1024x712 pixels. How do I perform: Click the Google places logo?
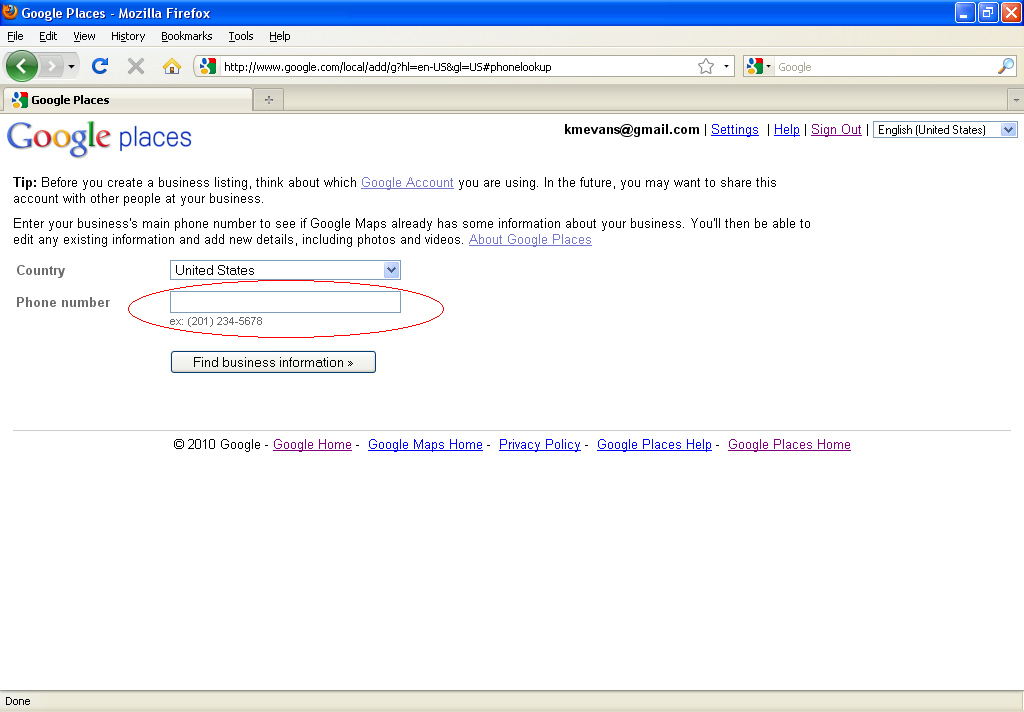point(99,138)
